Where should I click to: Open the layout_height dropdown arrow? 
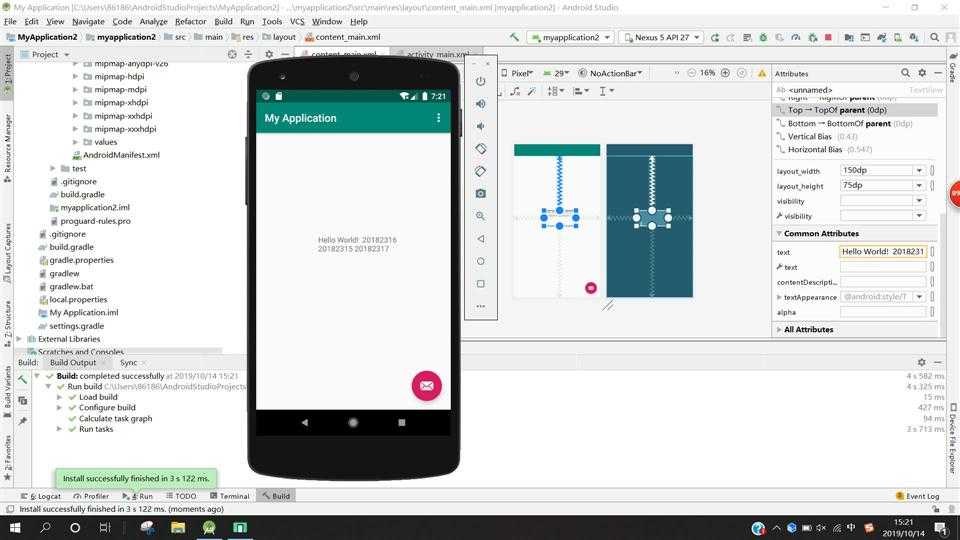pyautogui.click(x=919, y=186)
